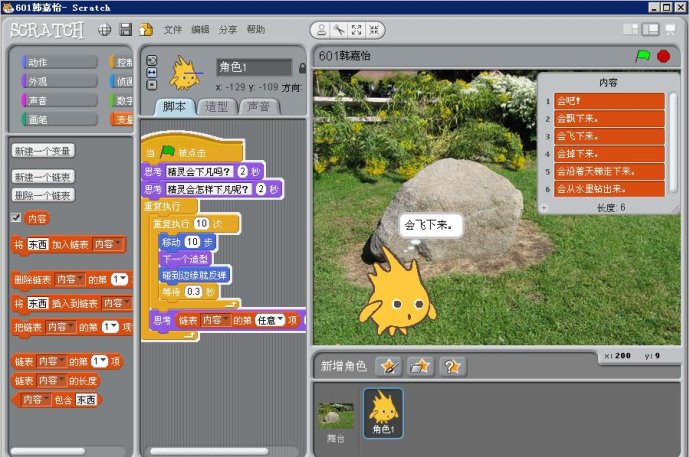
Task: Click the language globe icon
Action: tap(104, 30)
